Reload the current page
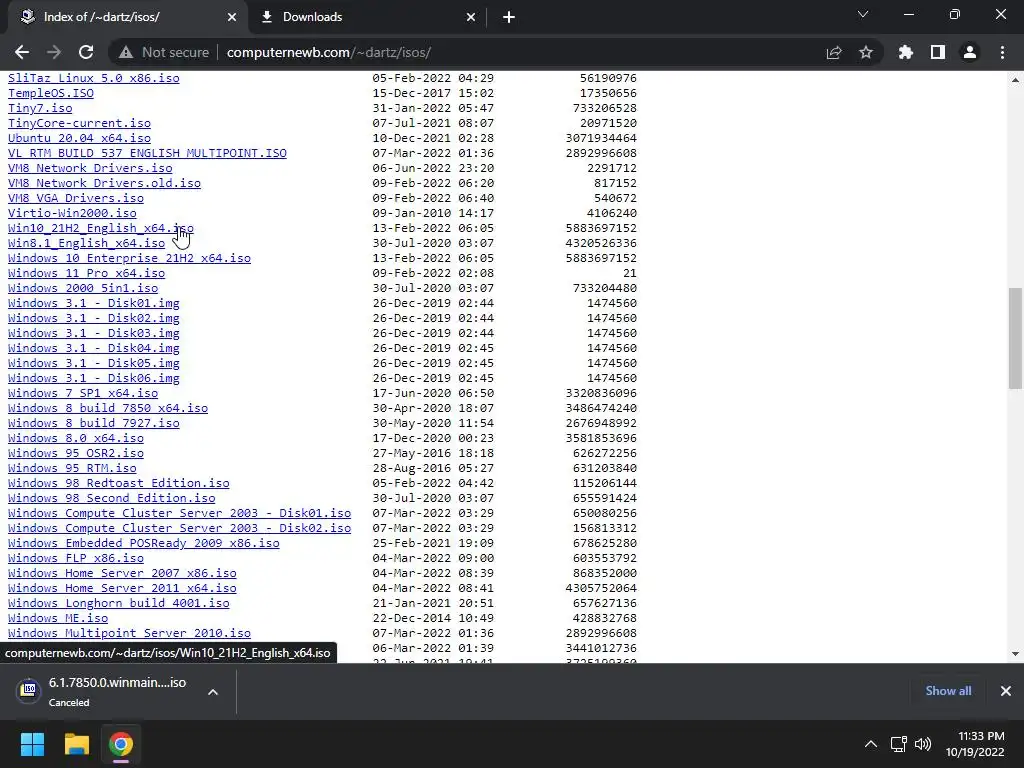Screen dimensions: 1024x768 86,52
